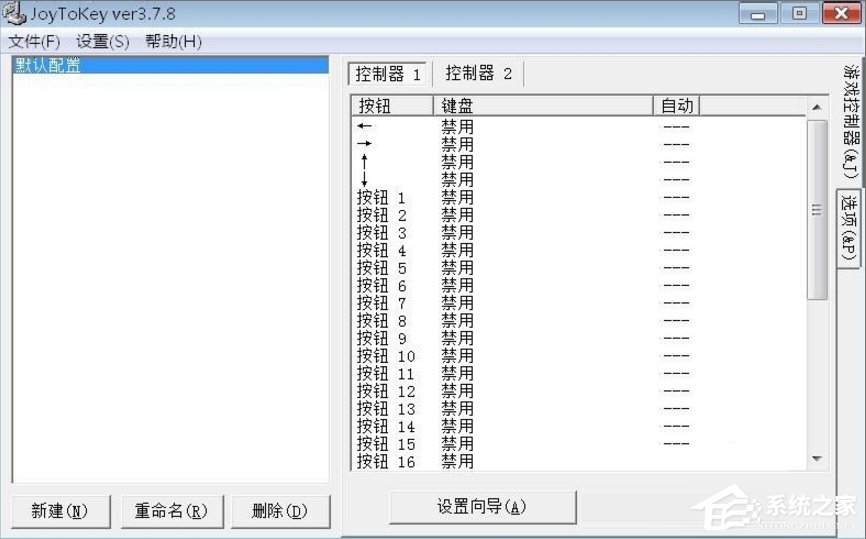Click the scrollbar up arrow
866x539 pixels.
click(x=817, y=107)
